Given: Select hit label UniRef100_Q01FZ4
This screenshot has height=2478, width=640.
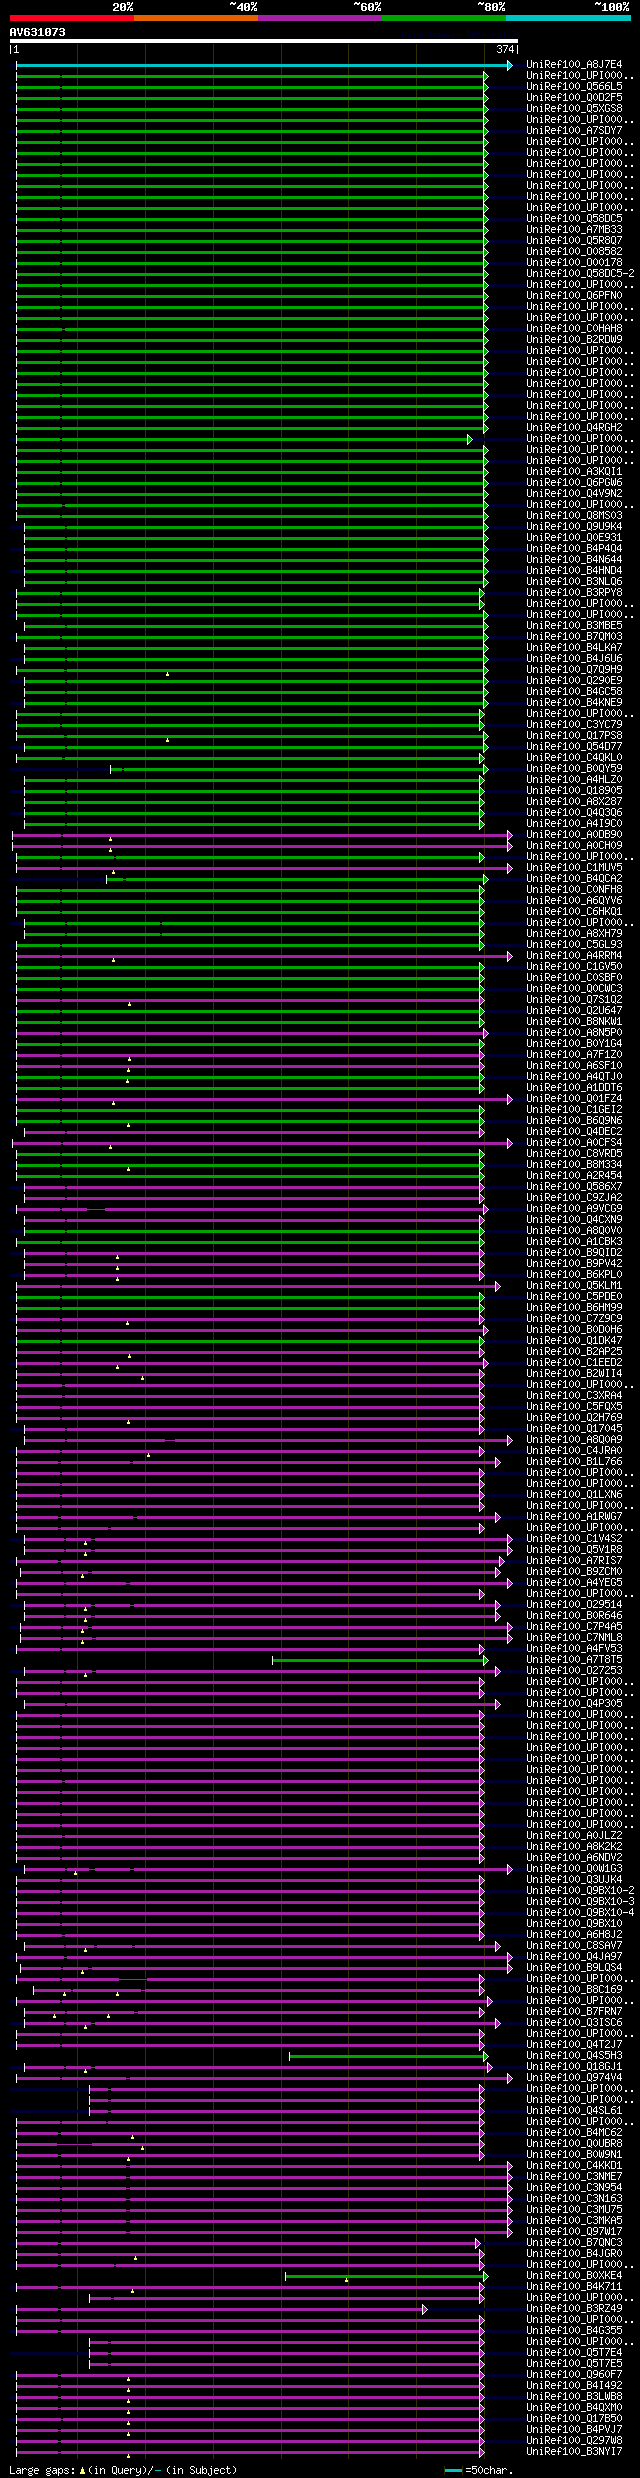Looking at the screenshot, I should tap(574, 1099).
